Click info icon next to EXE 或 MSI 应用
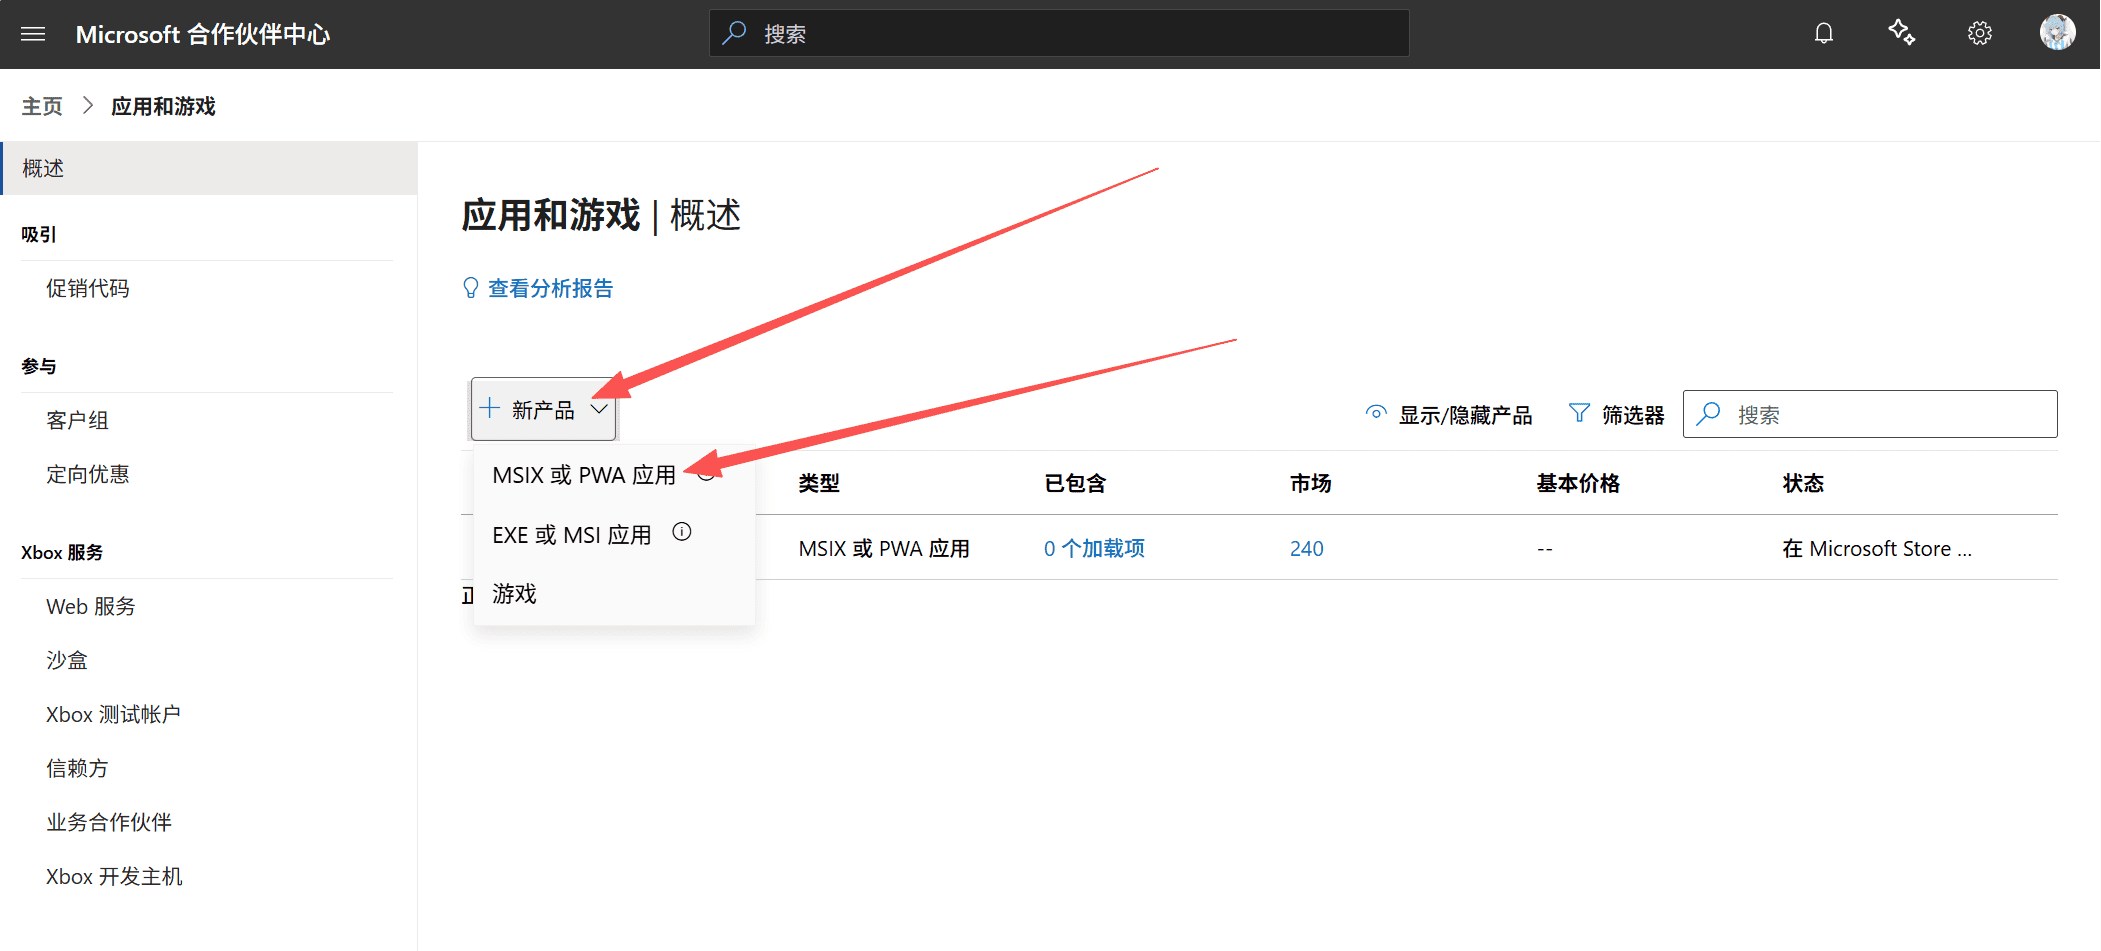 coord(682,532)
